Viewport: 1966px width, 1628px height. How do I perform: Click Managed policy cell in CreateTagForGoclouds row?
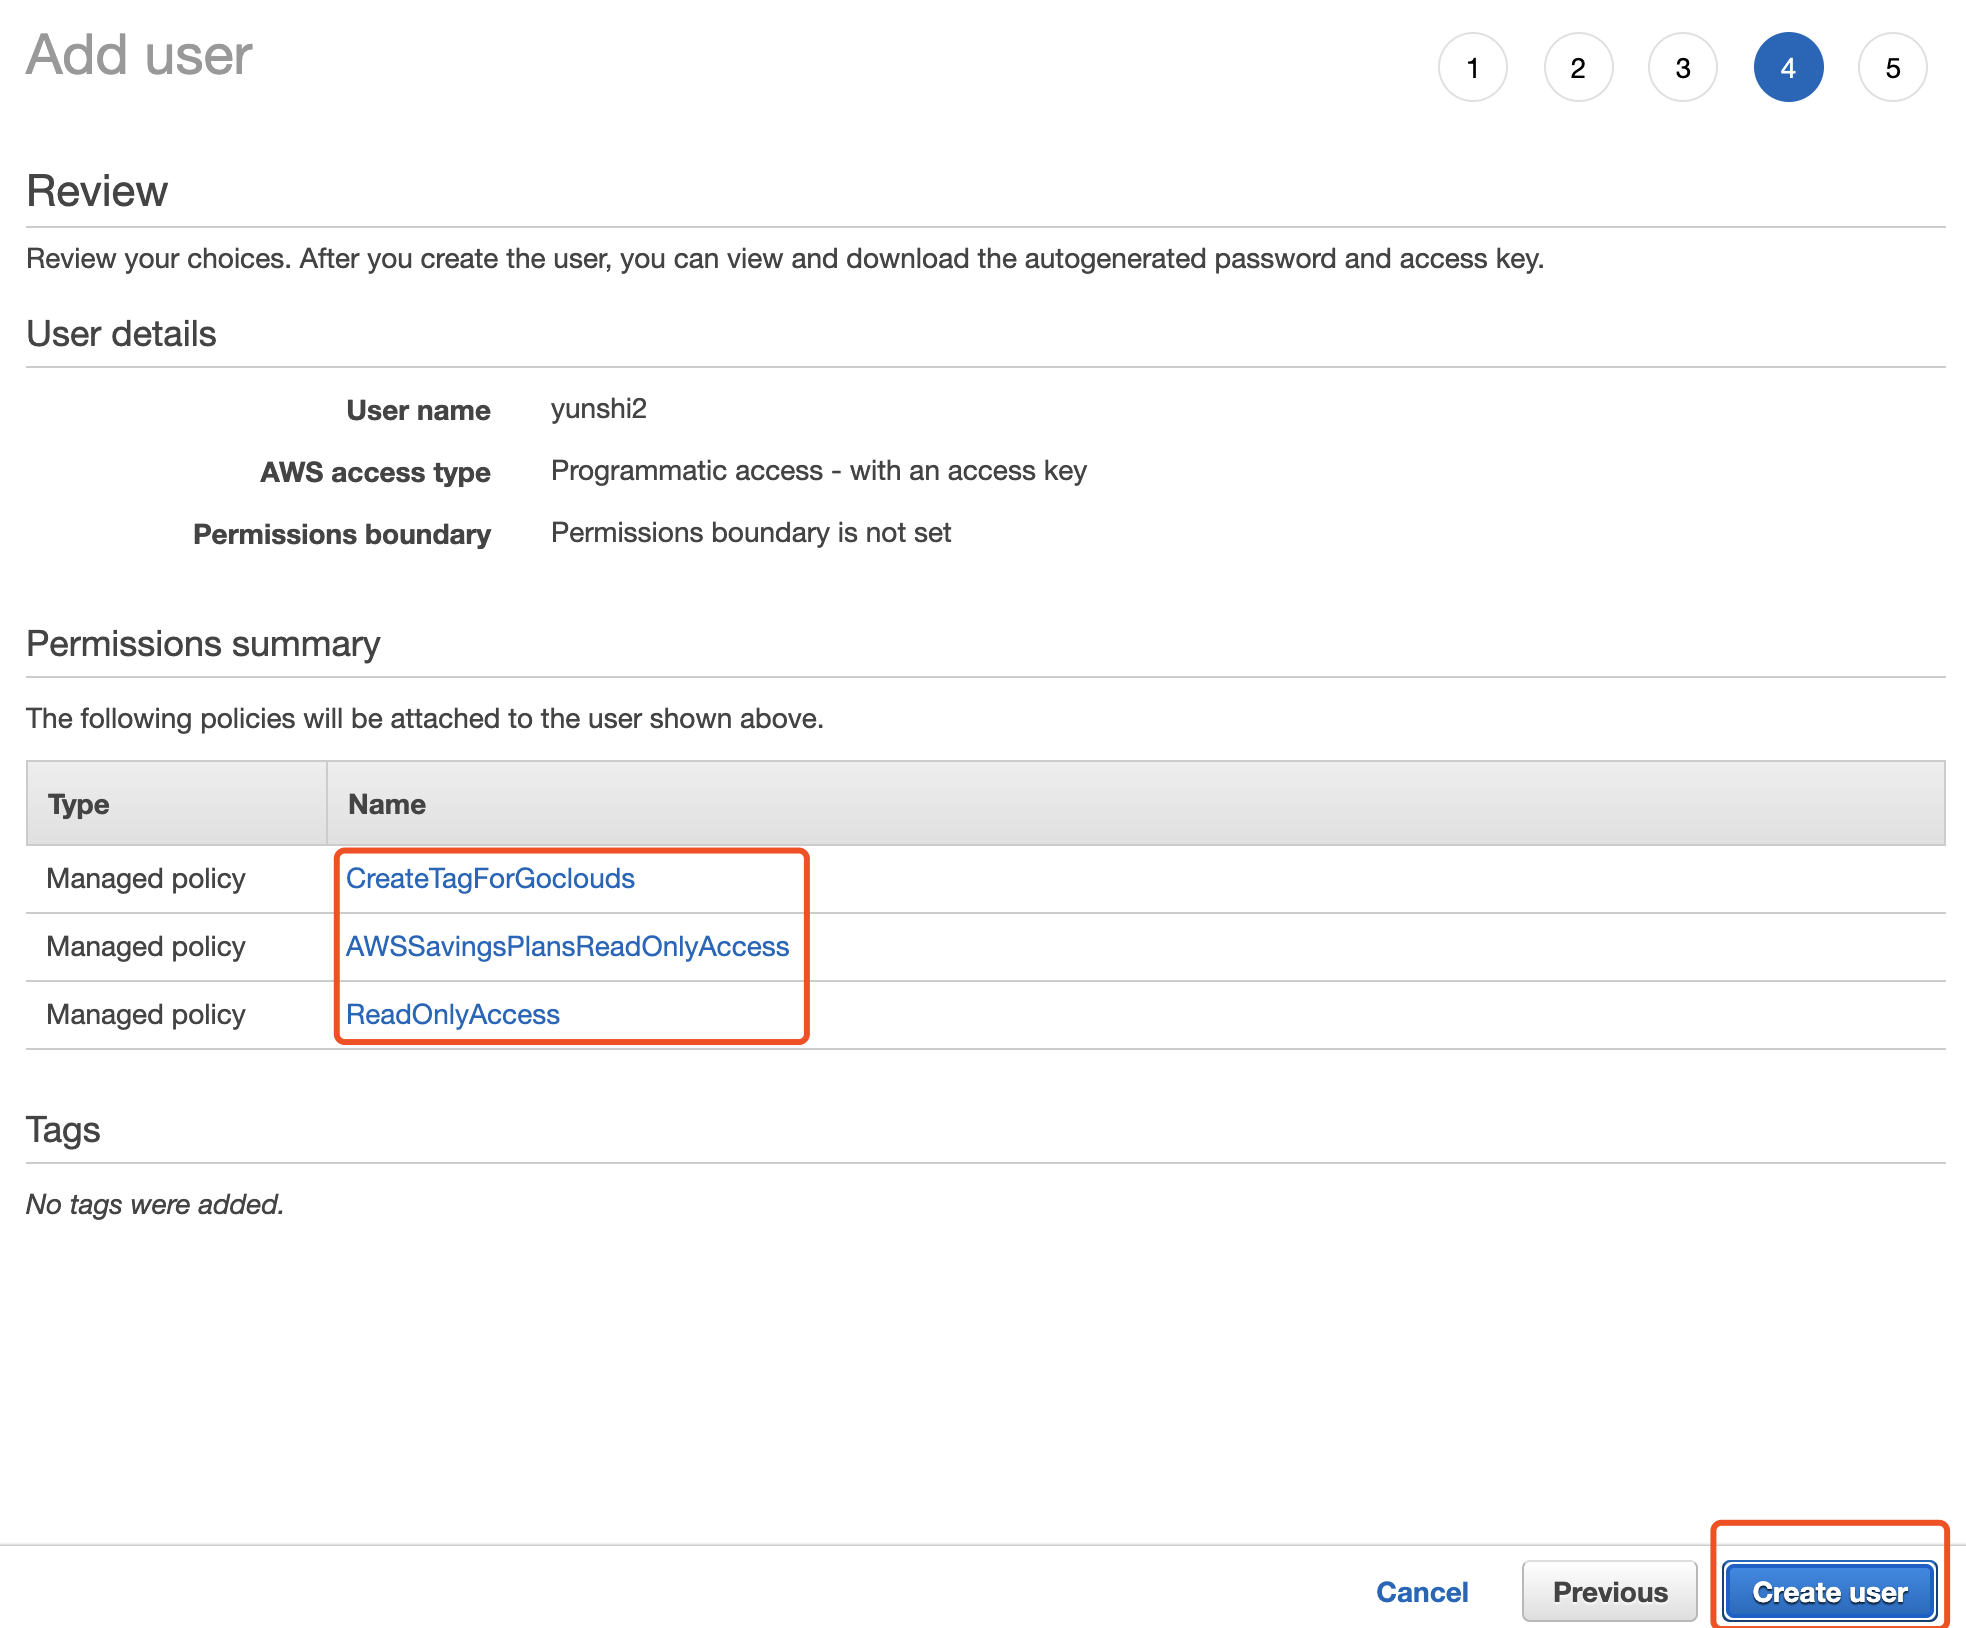tap(146, 878)
